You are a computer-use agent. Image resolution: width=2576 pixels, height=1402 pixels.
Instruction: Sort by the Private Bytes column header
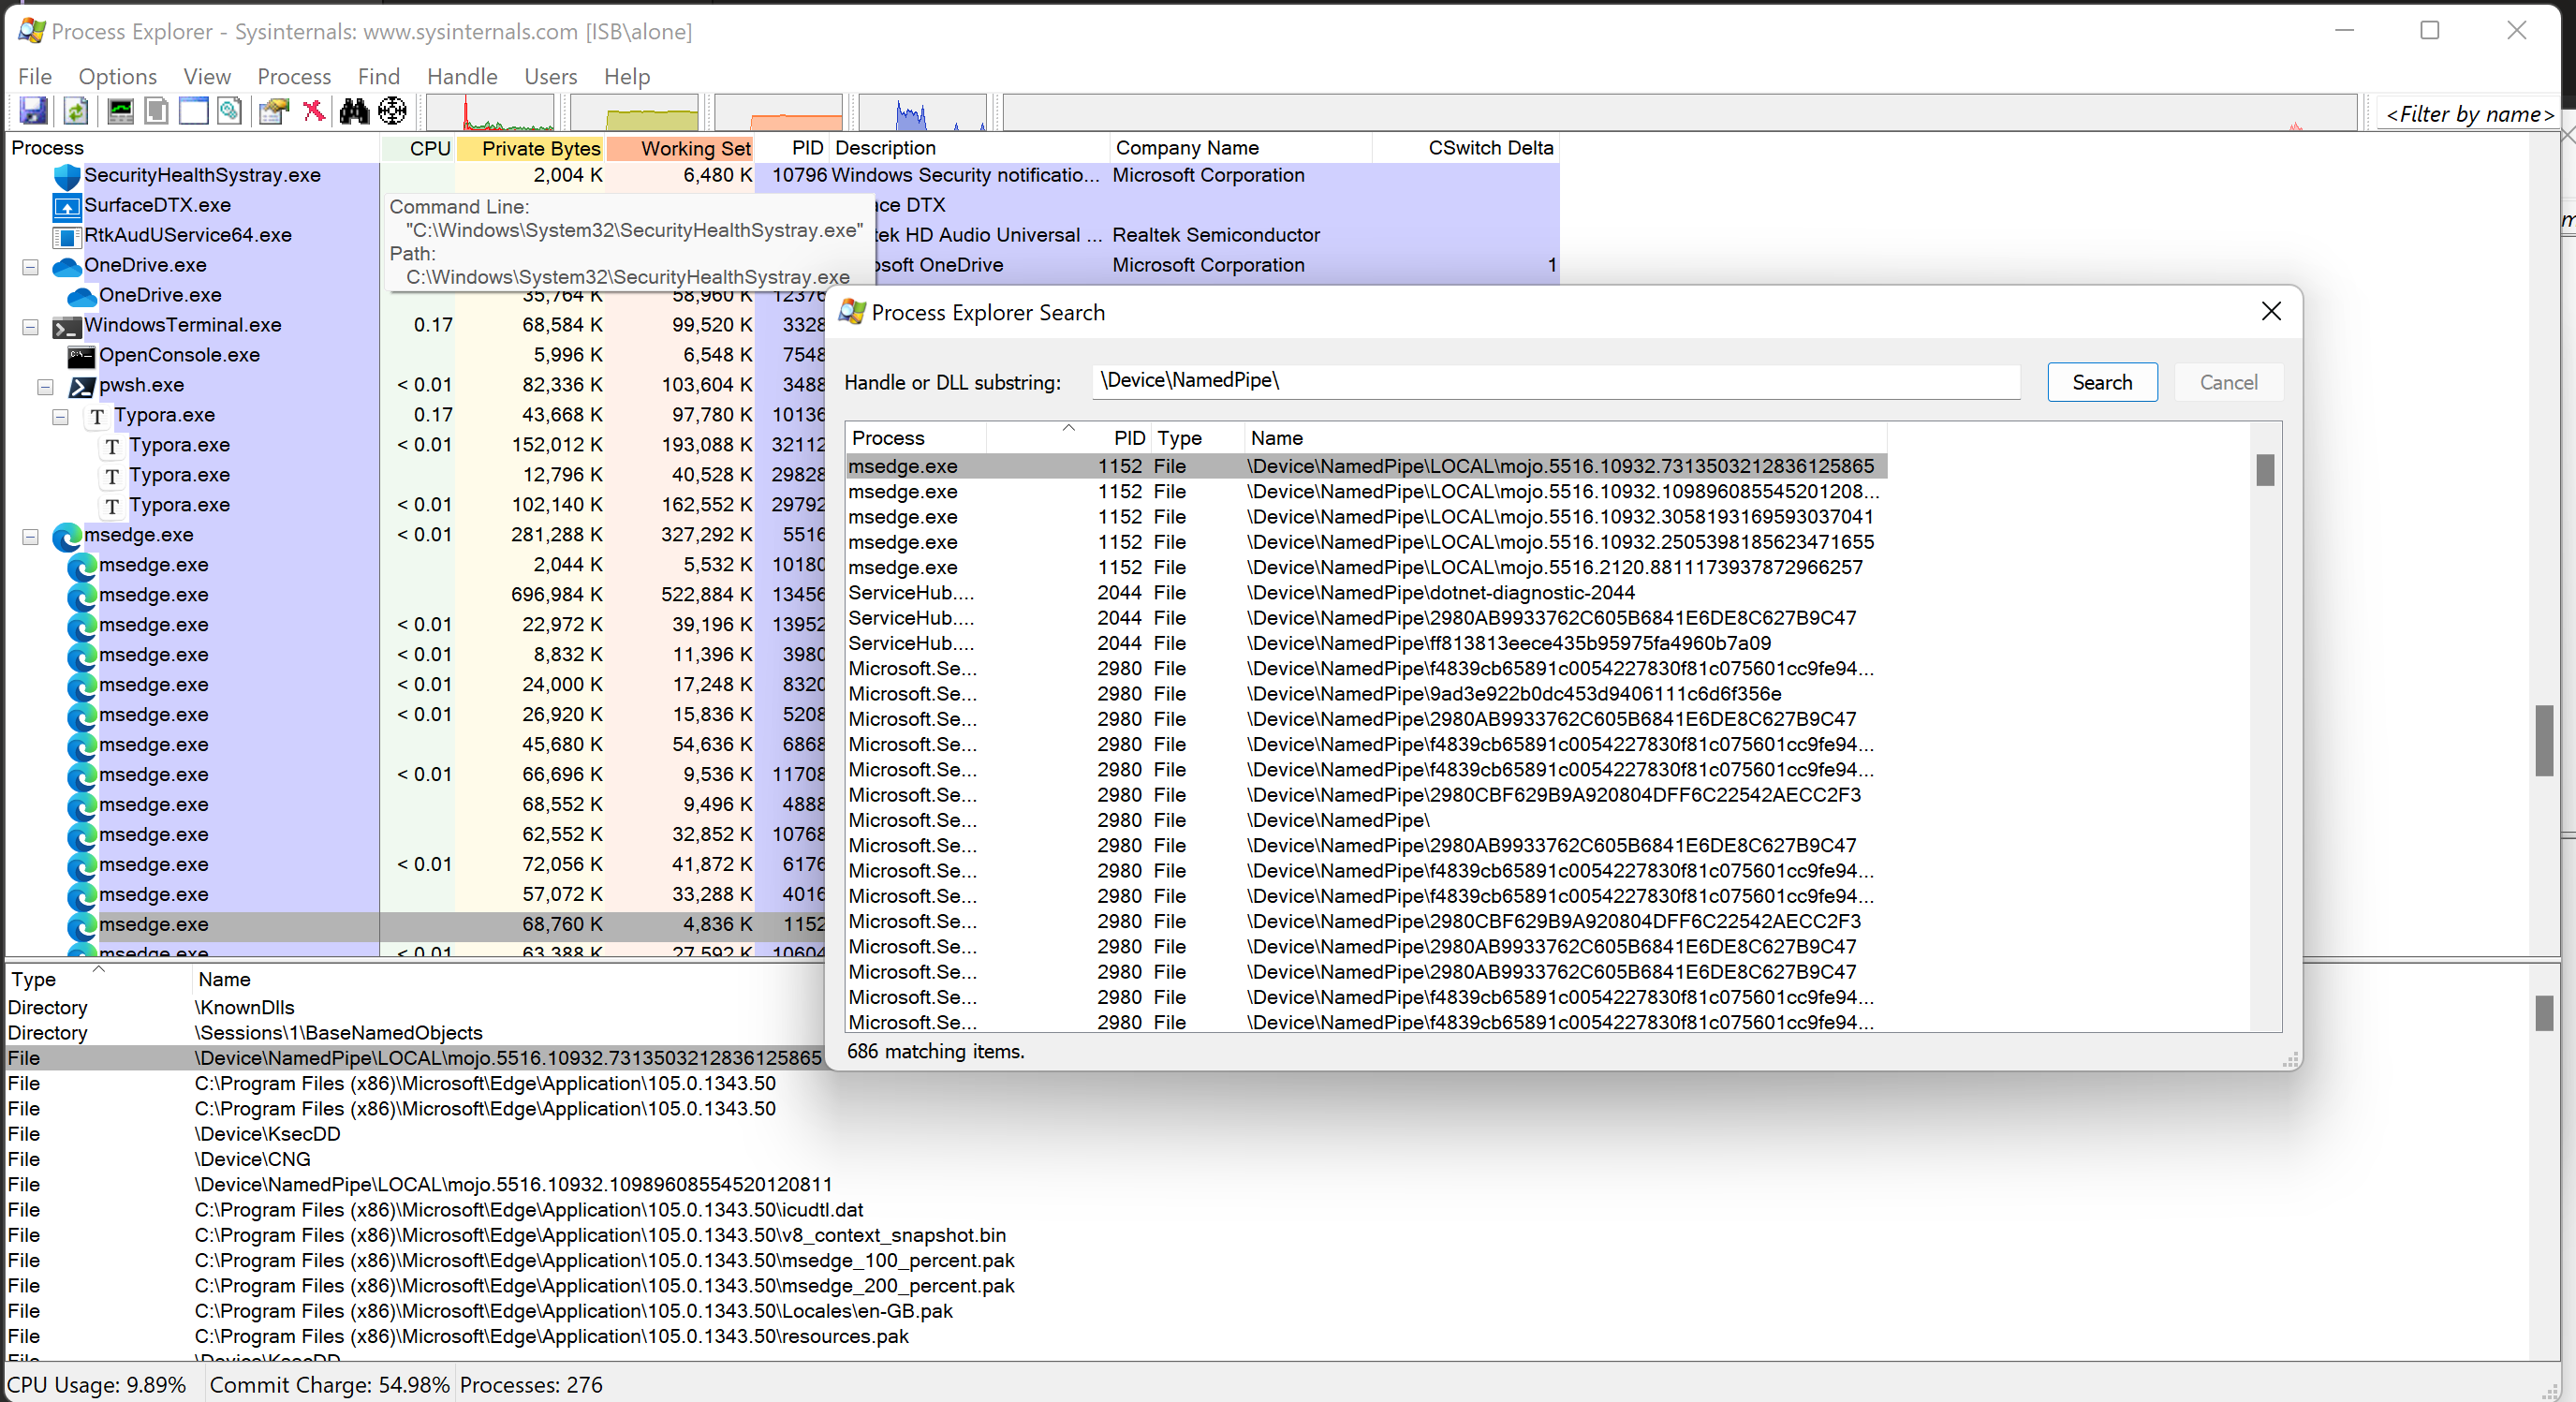coord(530,148)
